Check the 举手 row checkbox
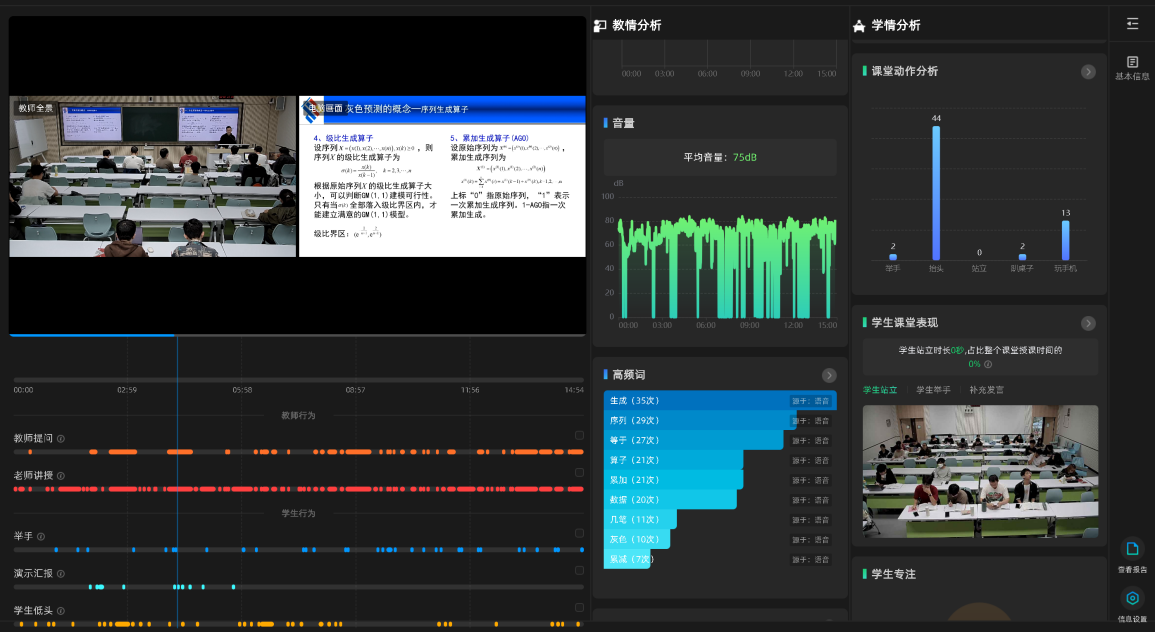The height and width of the screenshot is (632, 1155). pos(579,533)
